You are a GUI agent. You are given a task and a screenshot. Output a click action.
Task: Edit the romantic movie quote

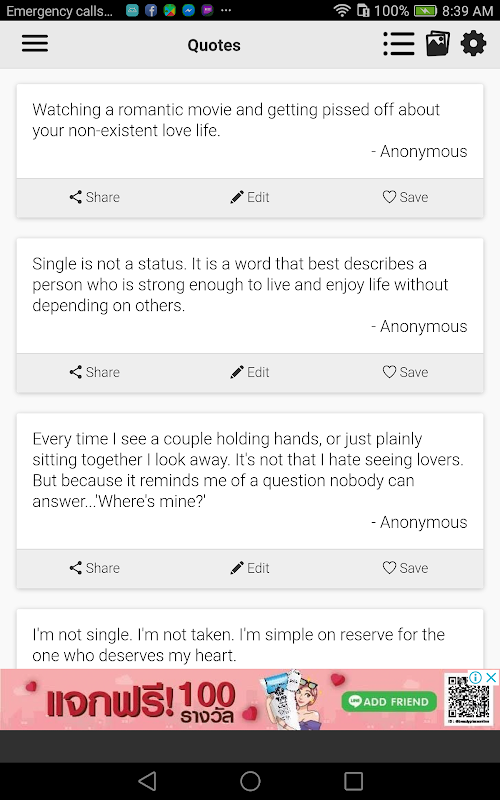pos(250,197)
